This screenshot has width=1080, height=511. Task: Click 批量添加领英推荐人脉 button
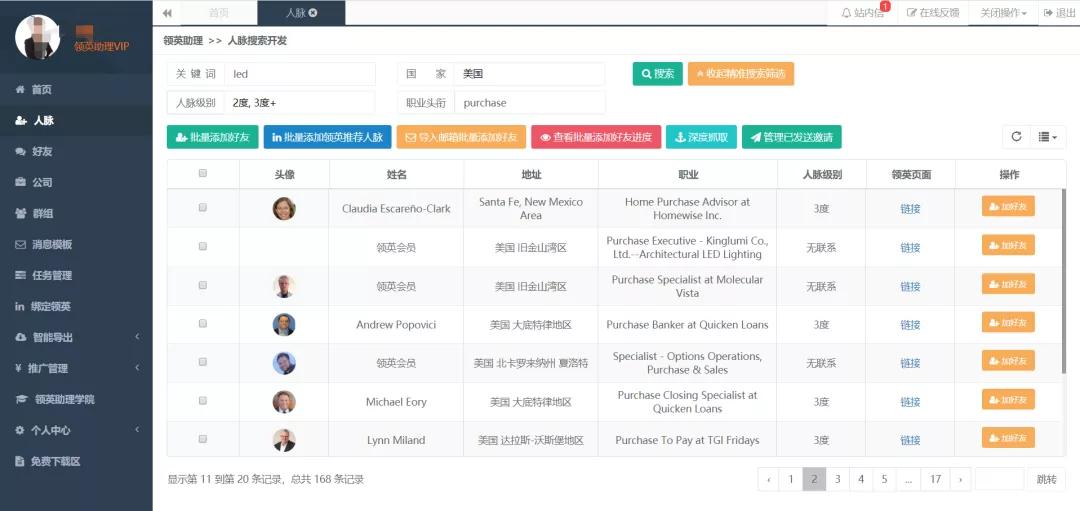click(x=327, y=137)
